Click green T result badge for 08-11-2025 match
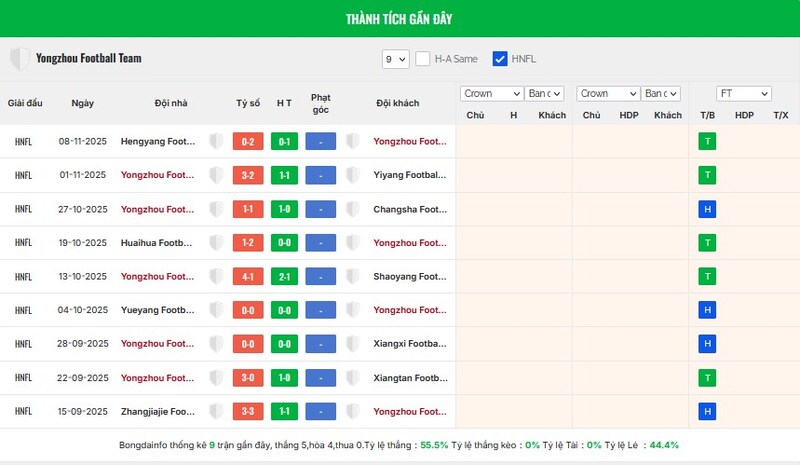The image size is (800, 465). pos(707,142)
